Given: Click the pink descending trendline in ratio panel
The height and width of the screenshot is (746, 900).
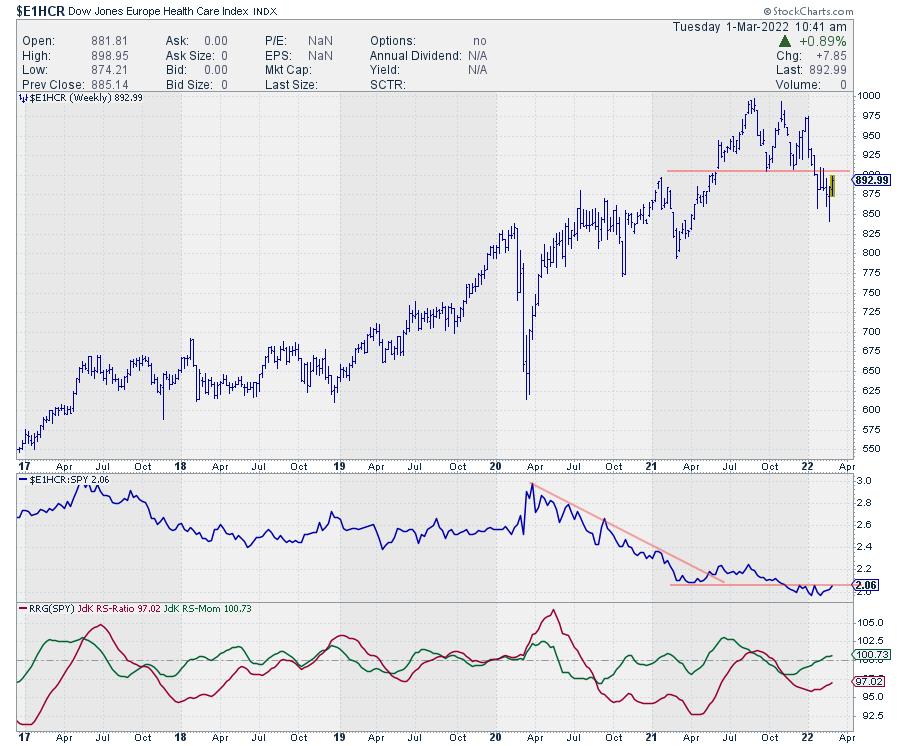Looking at the screenshot, I should [x=620, y=530].
